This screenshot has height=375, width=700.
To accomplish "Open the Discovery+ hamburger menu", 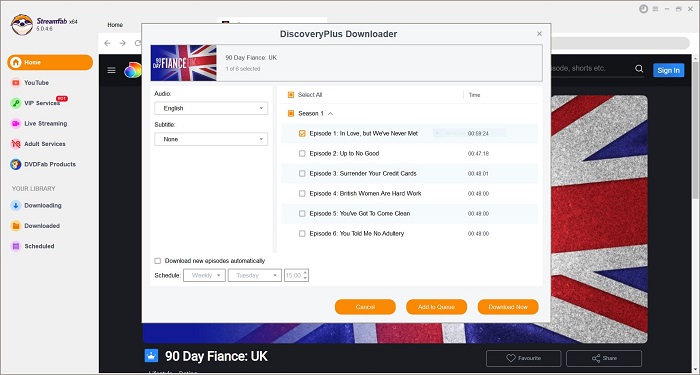I will (x=112, y=70).
